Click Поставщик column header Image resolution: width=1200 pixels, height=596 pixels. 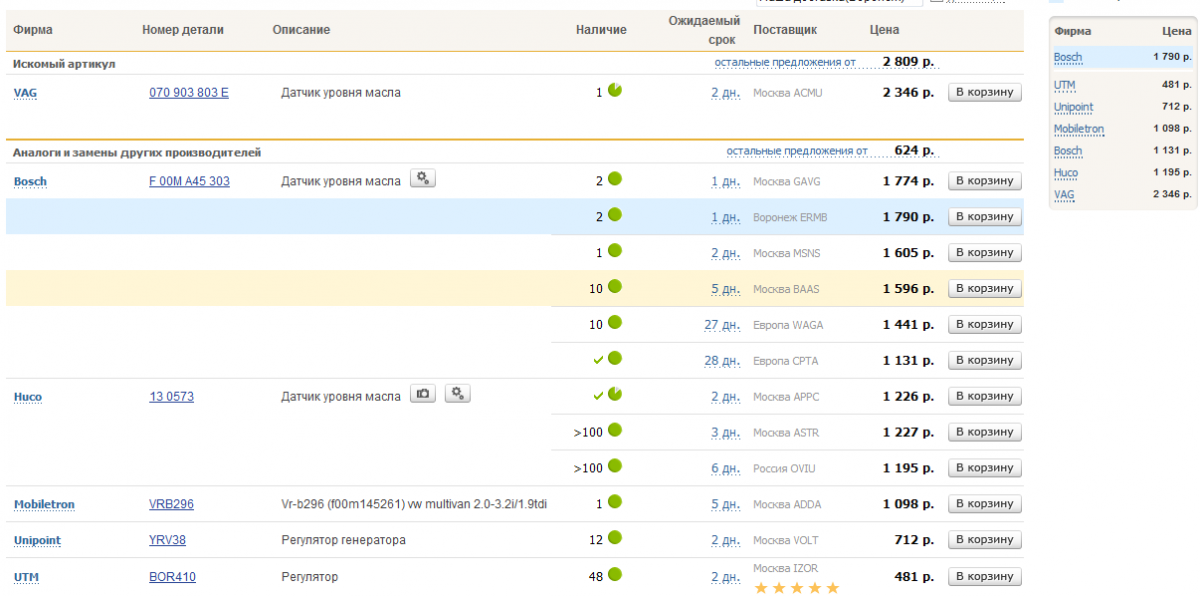click(x=785, y=30)
